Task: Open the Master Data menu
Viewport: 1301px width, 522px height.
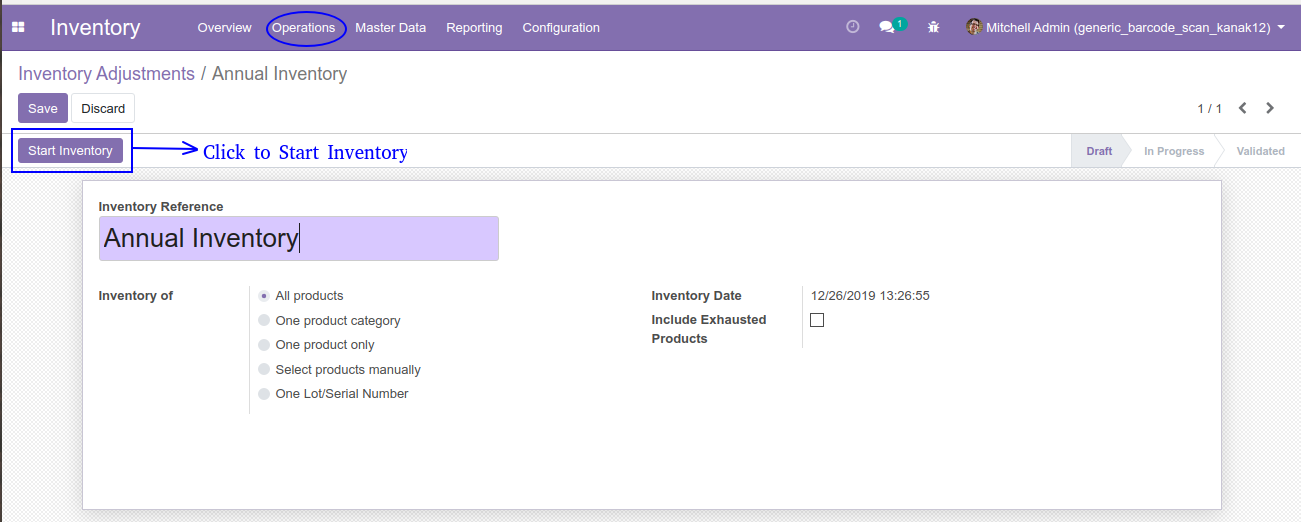Action: tap(391, 28)
